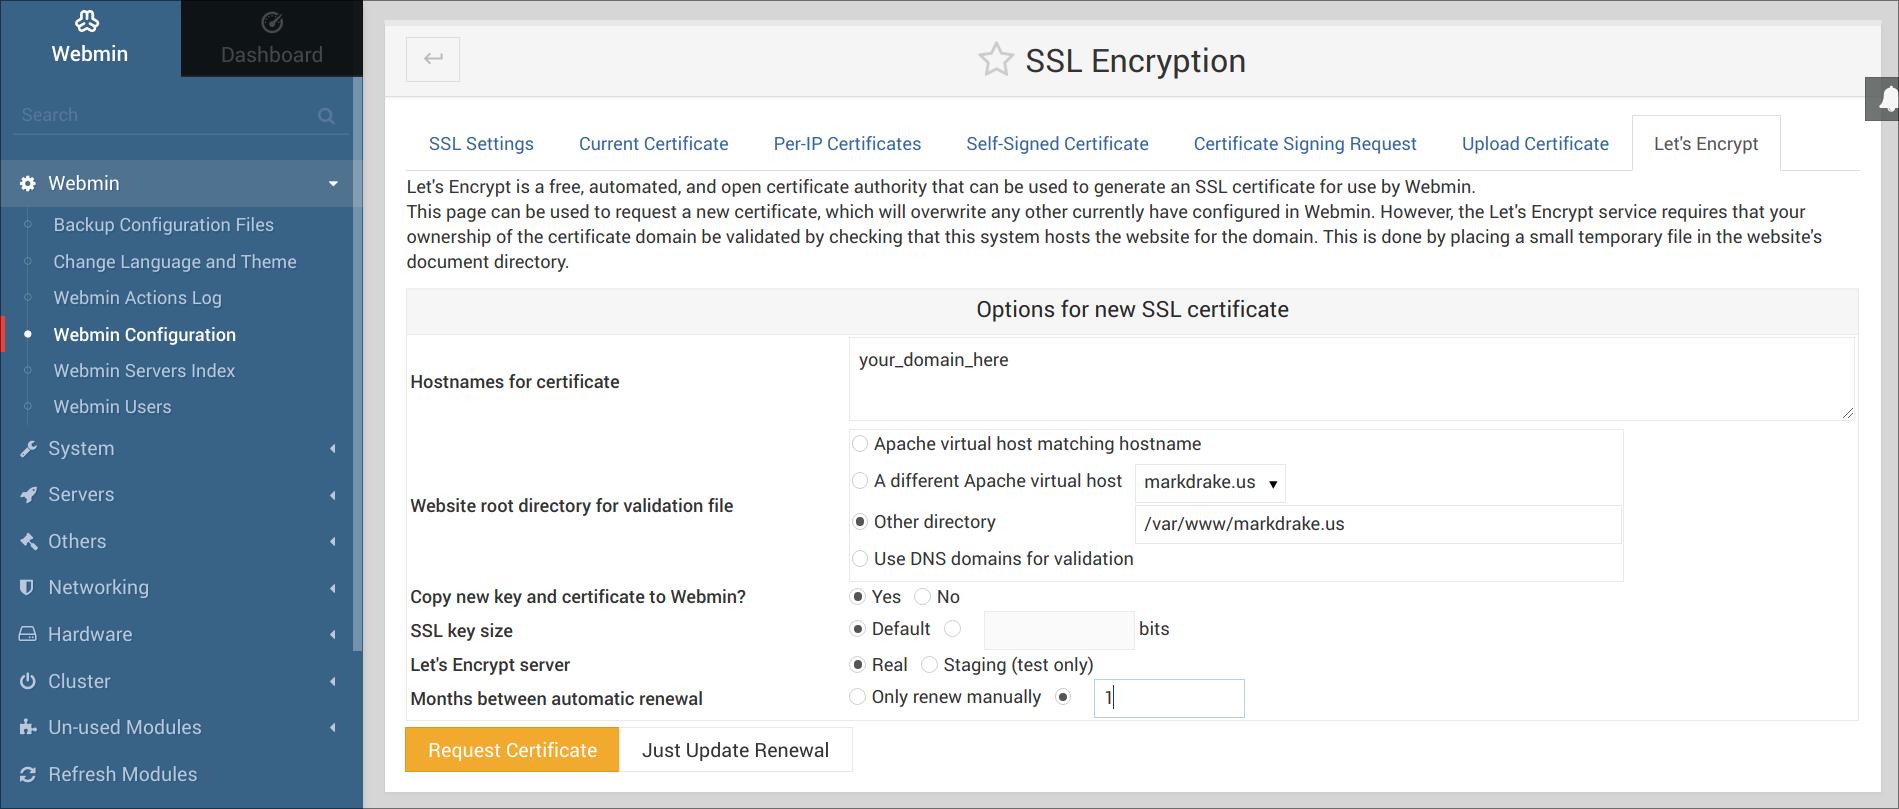Select the Let's Encrypt tab
Screen dimensions: 1899x809
[1706, 144]
